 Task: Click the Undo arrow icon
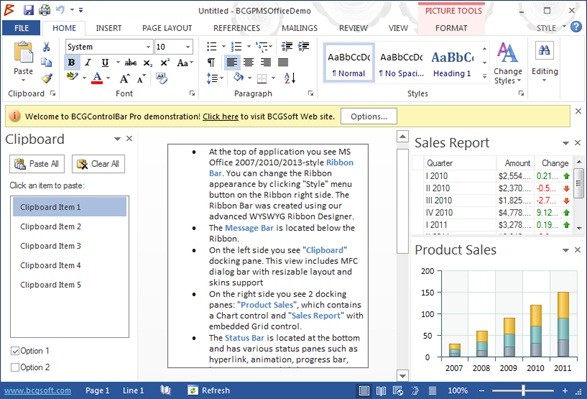(60, 9)
